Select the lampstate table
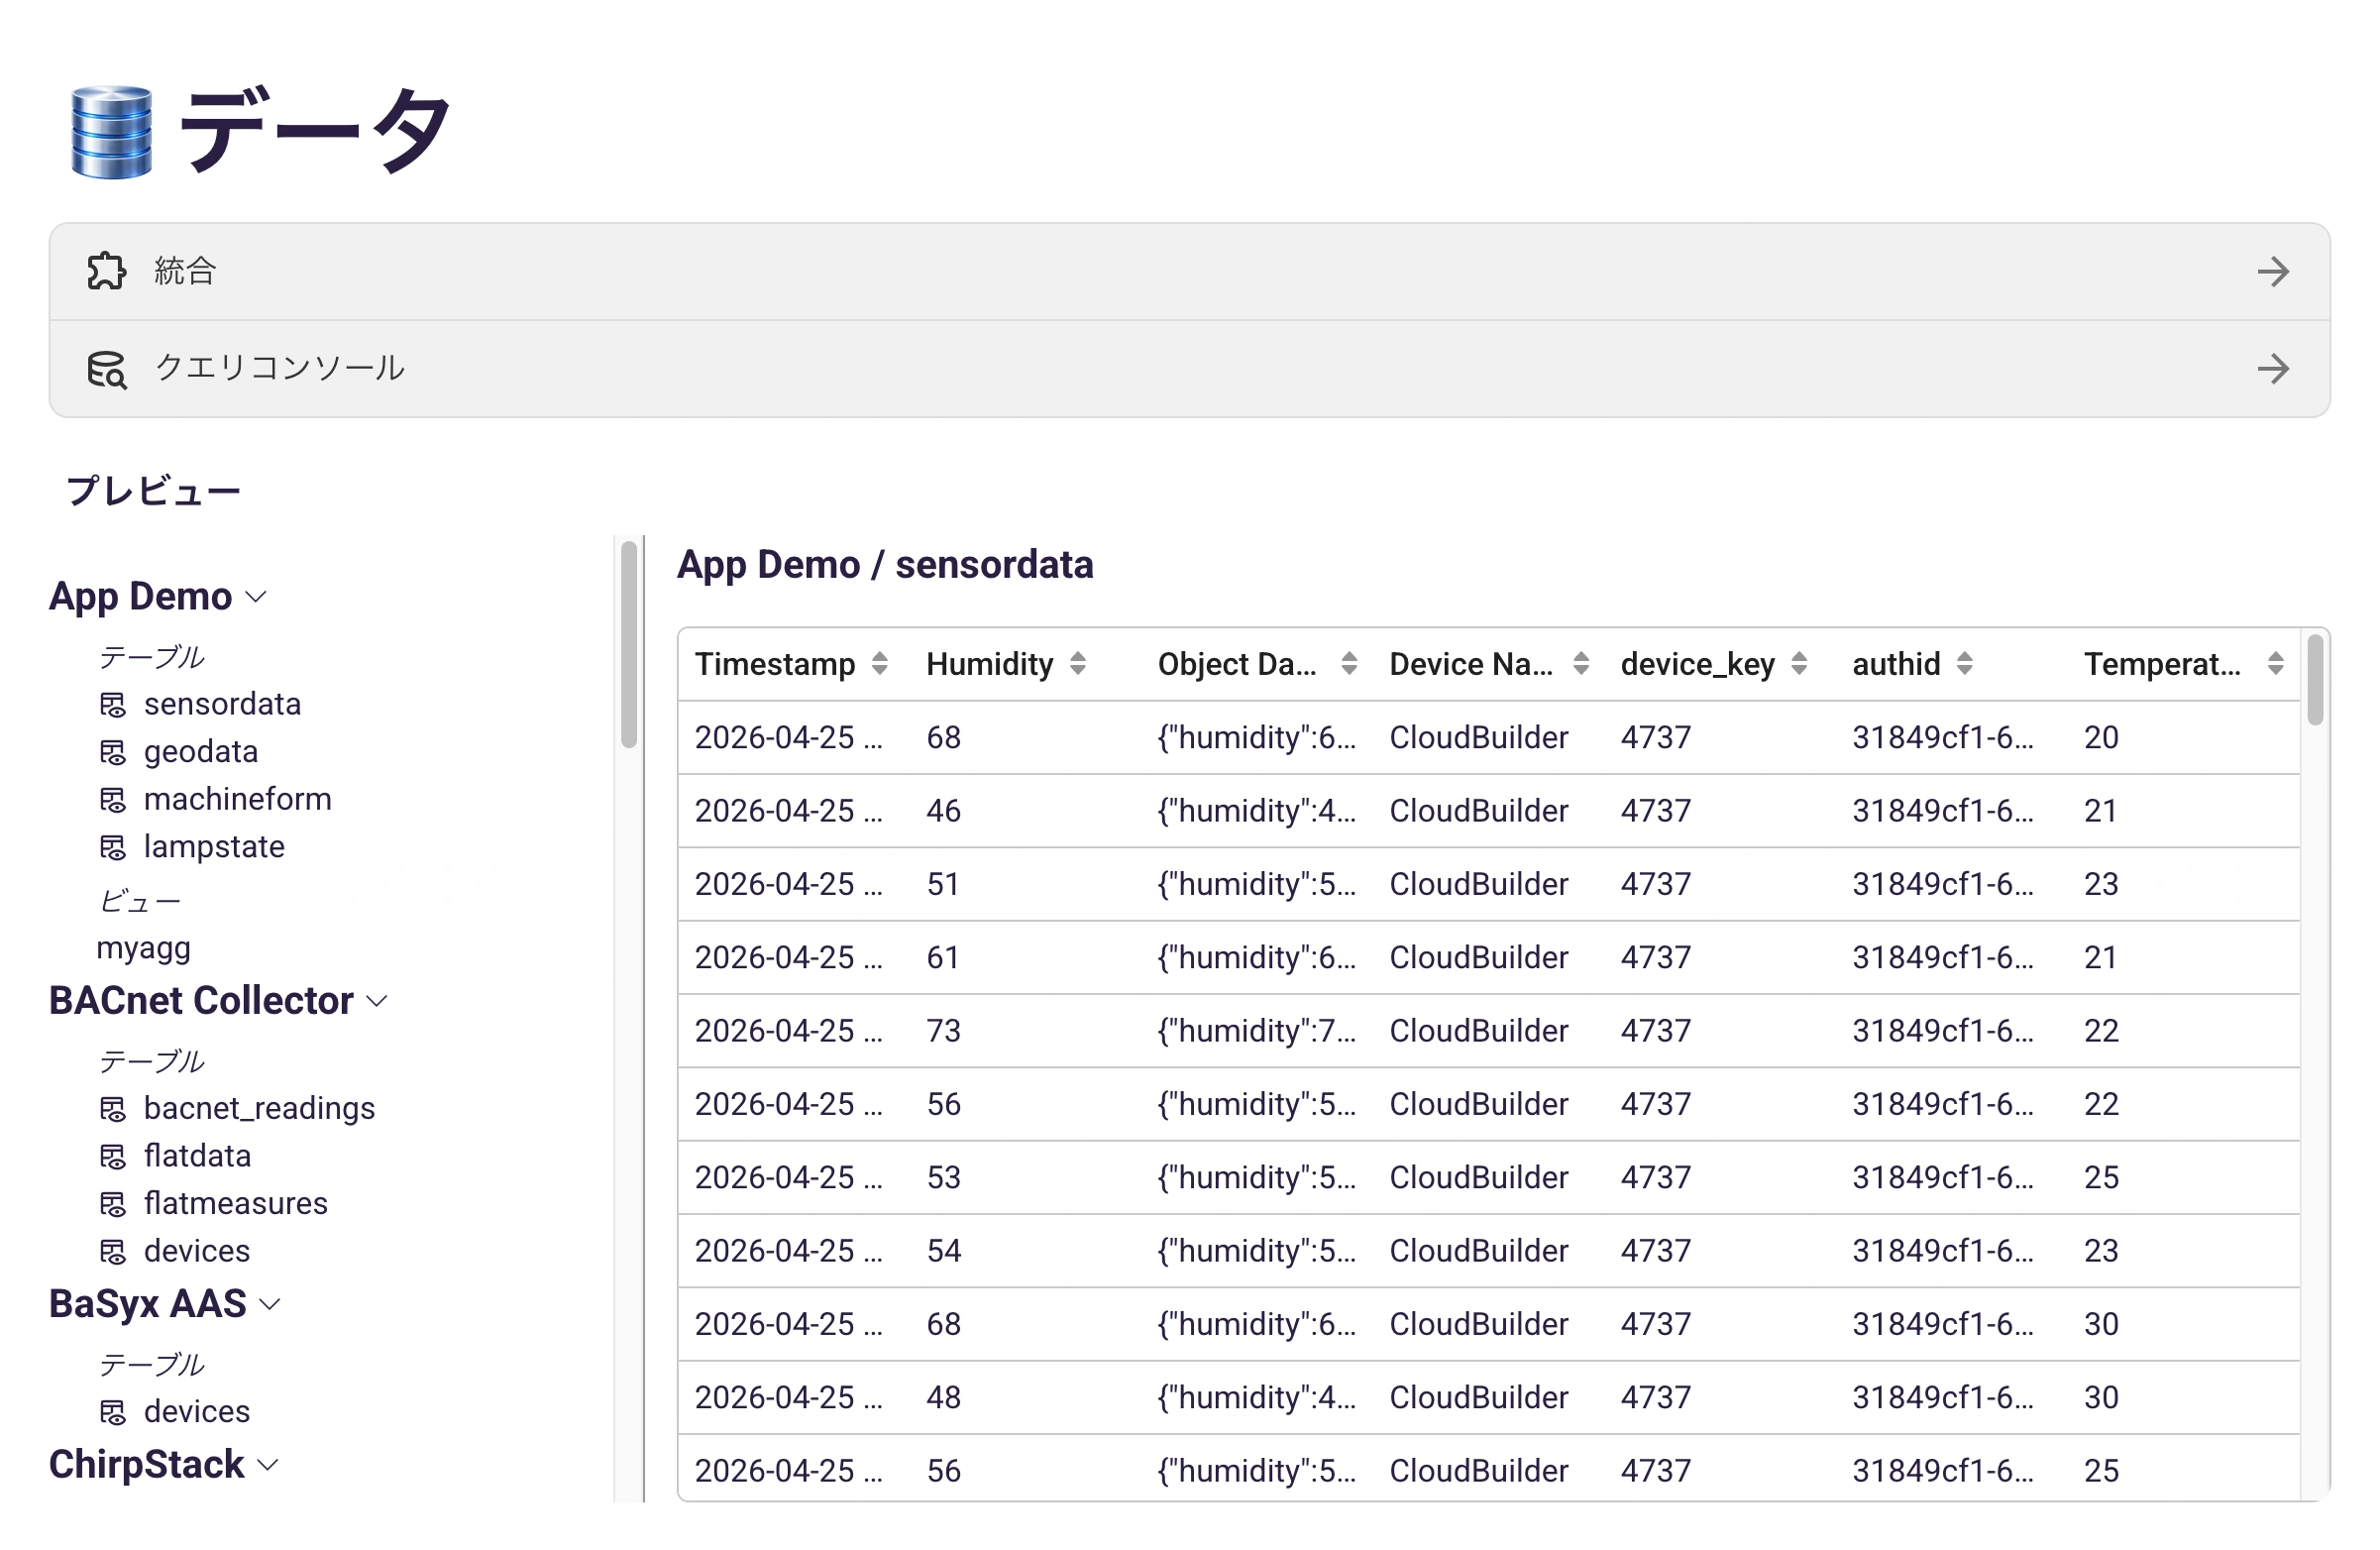Screen dimensions: 2380x1550 tap(214, 847)
